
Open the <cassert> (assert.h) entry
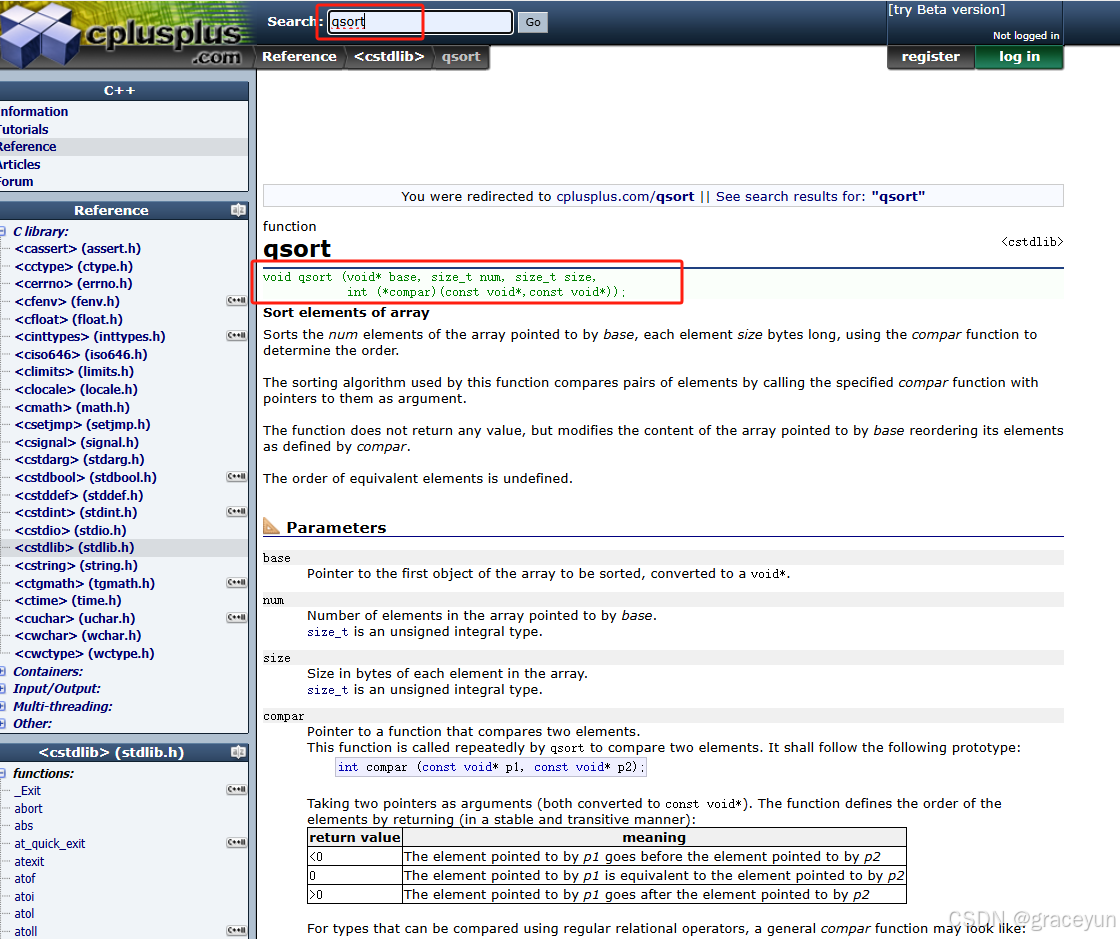78,248
